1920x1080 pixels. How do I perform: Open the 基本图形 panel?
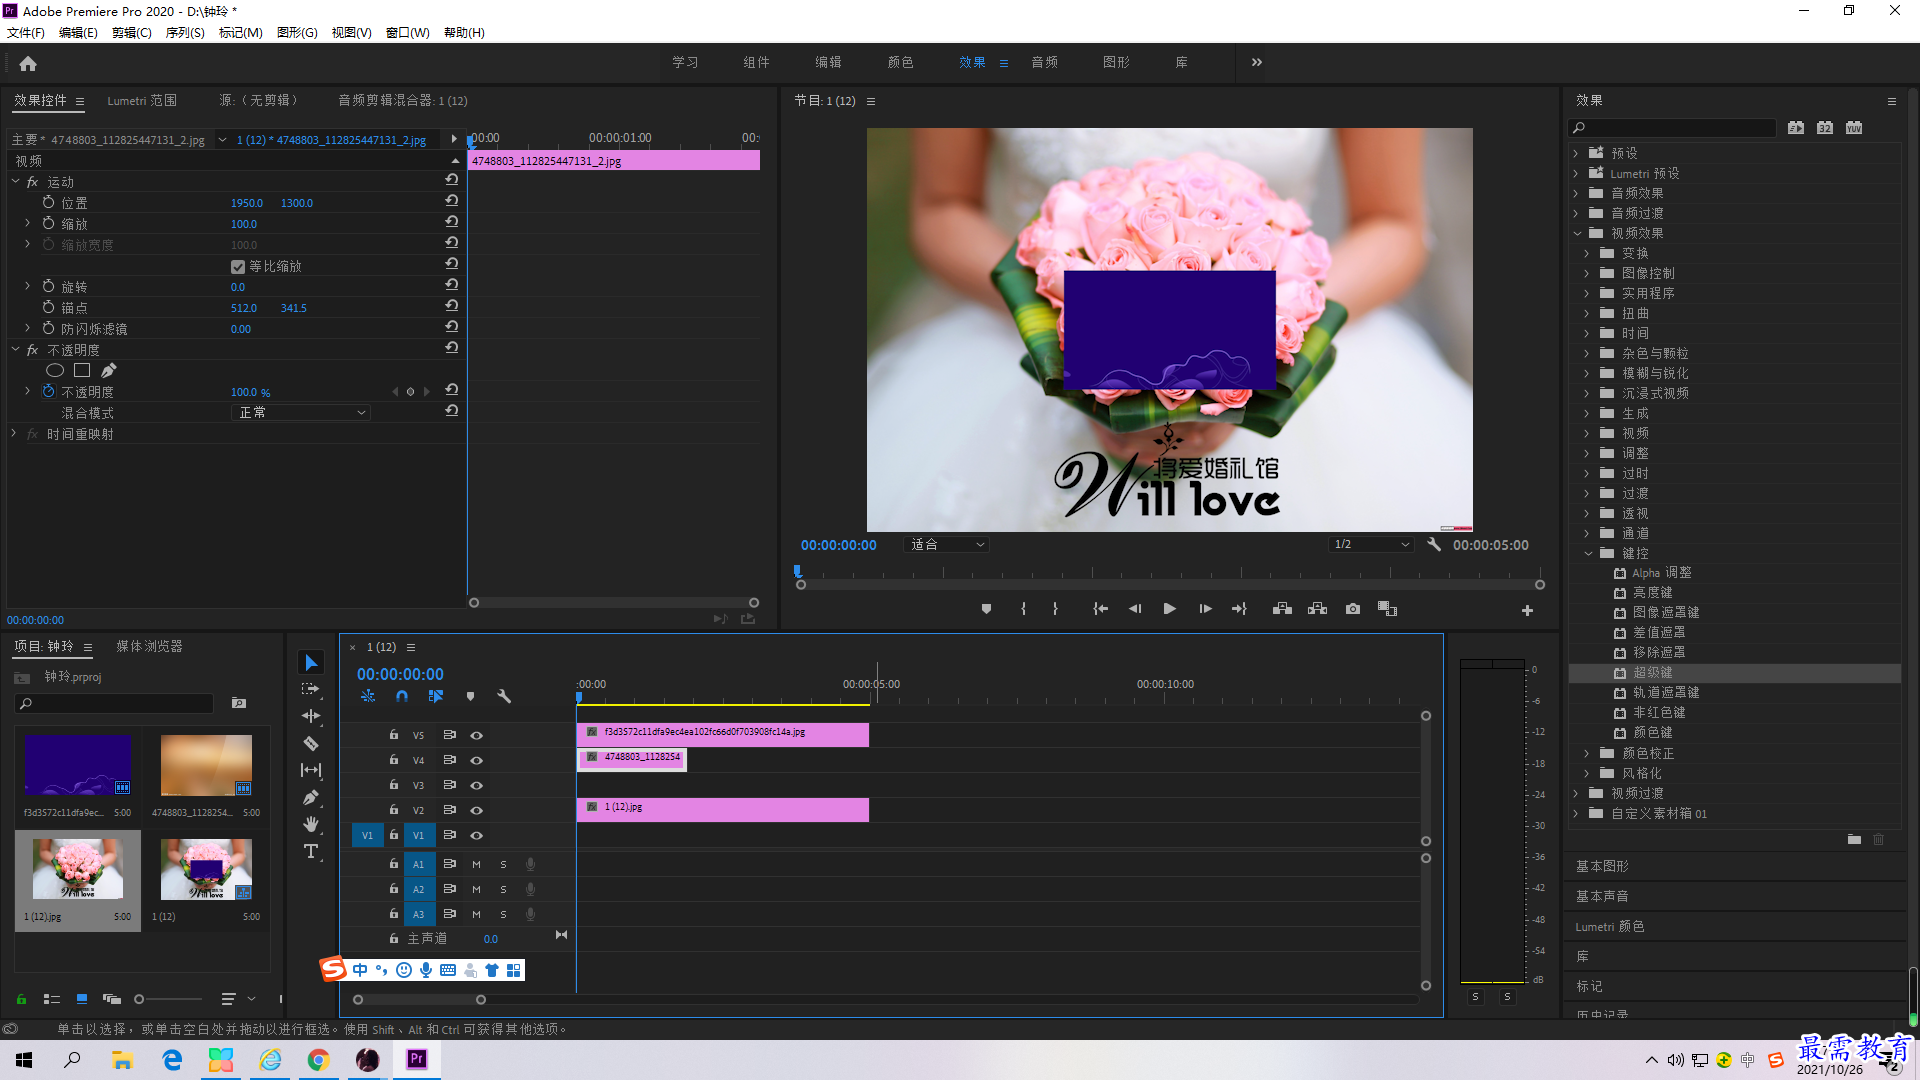click(x=1602, y=867)
